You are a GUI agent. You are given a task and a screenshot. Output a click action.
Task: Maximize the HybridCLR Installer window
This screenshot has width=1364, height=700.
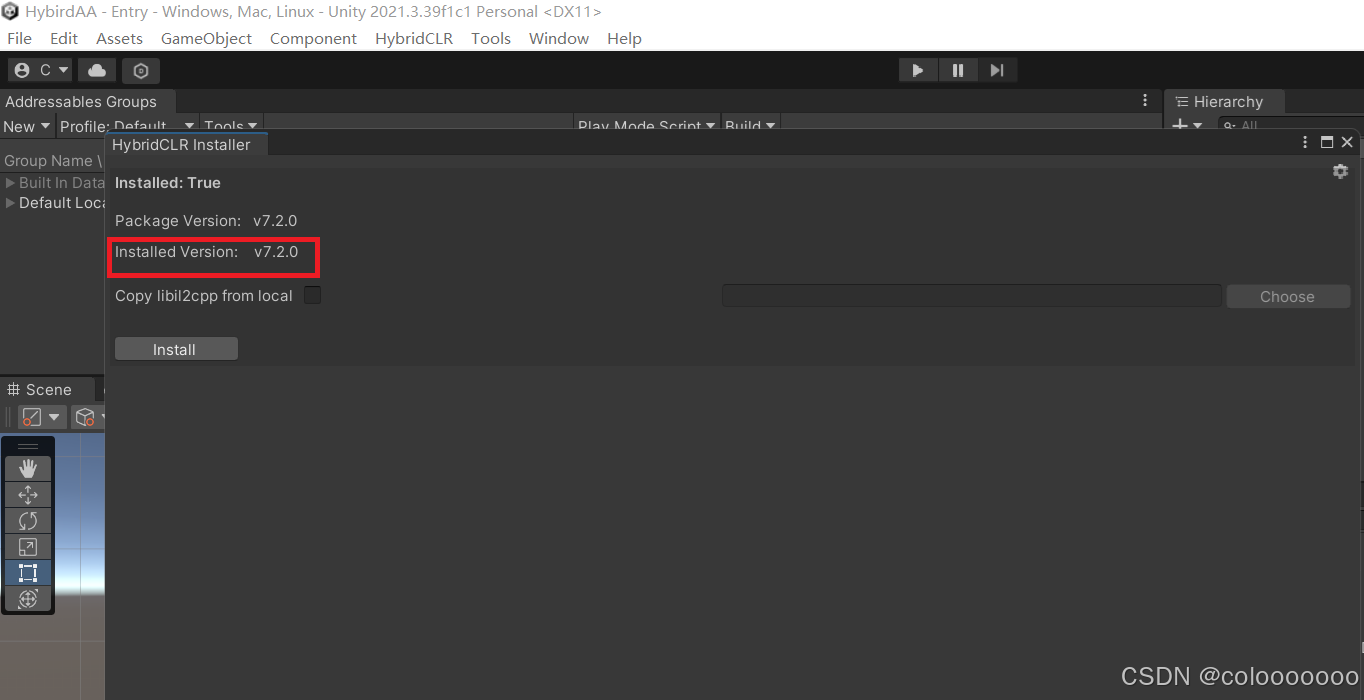(x=1327, y=143)
